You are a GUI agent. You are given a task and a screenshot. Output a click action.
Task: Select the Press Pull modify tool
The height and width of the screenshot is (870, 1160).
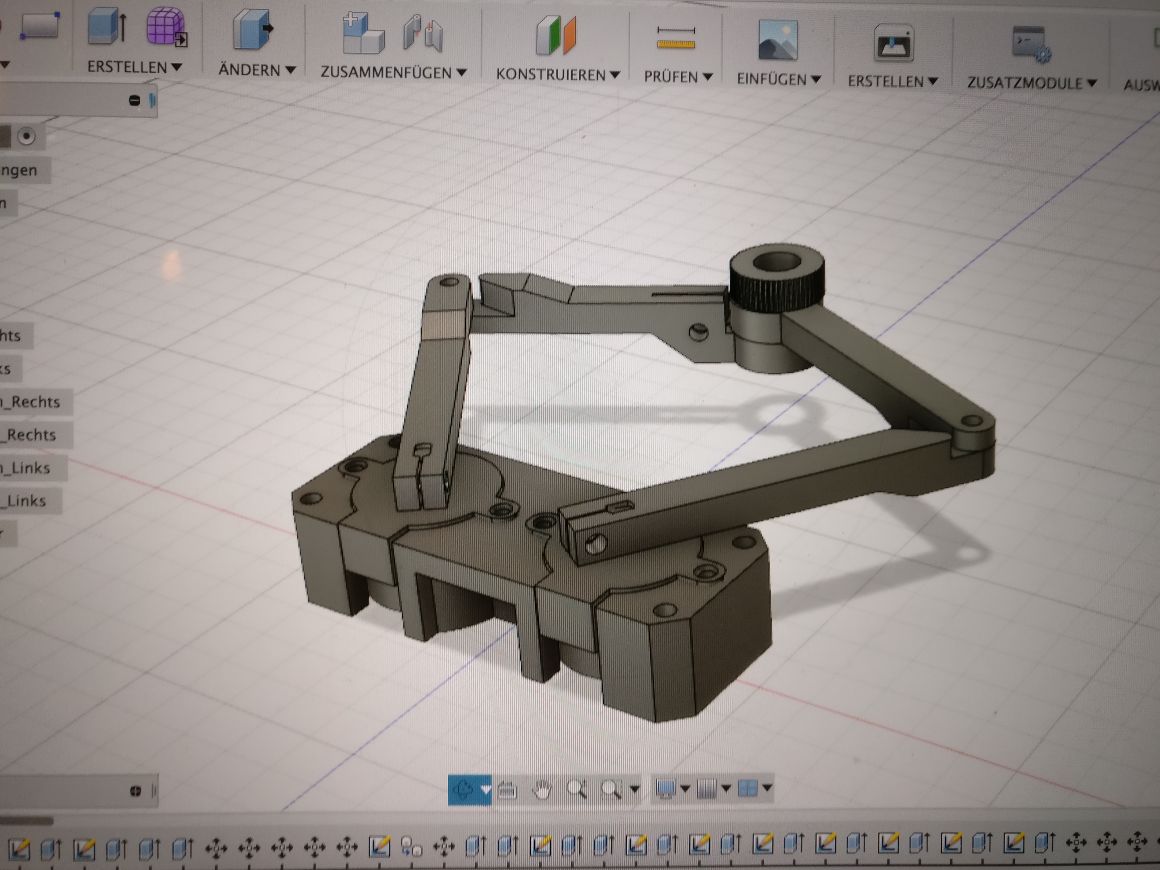pyautogui.click(x=253, y=30)
